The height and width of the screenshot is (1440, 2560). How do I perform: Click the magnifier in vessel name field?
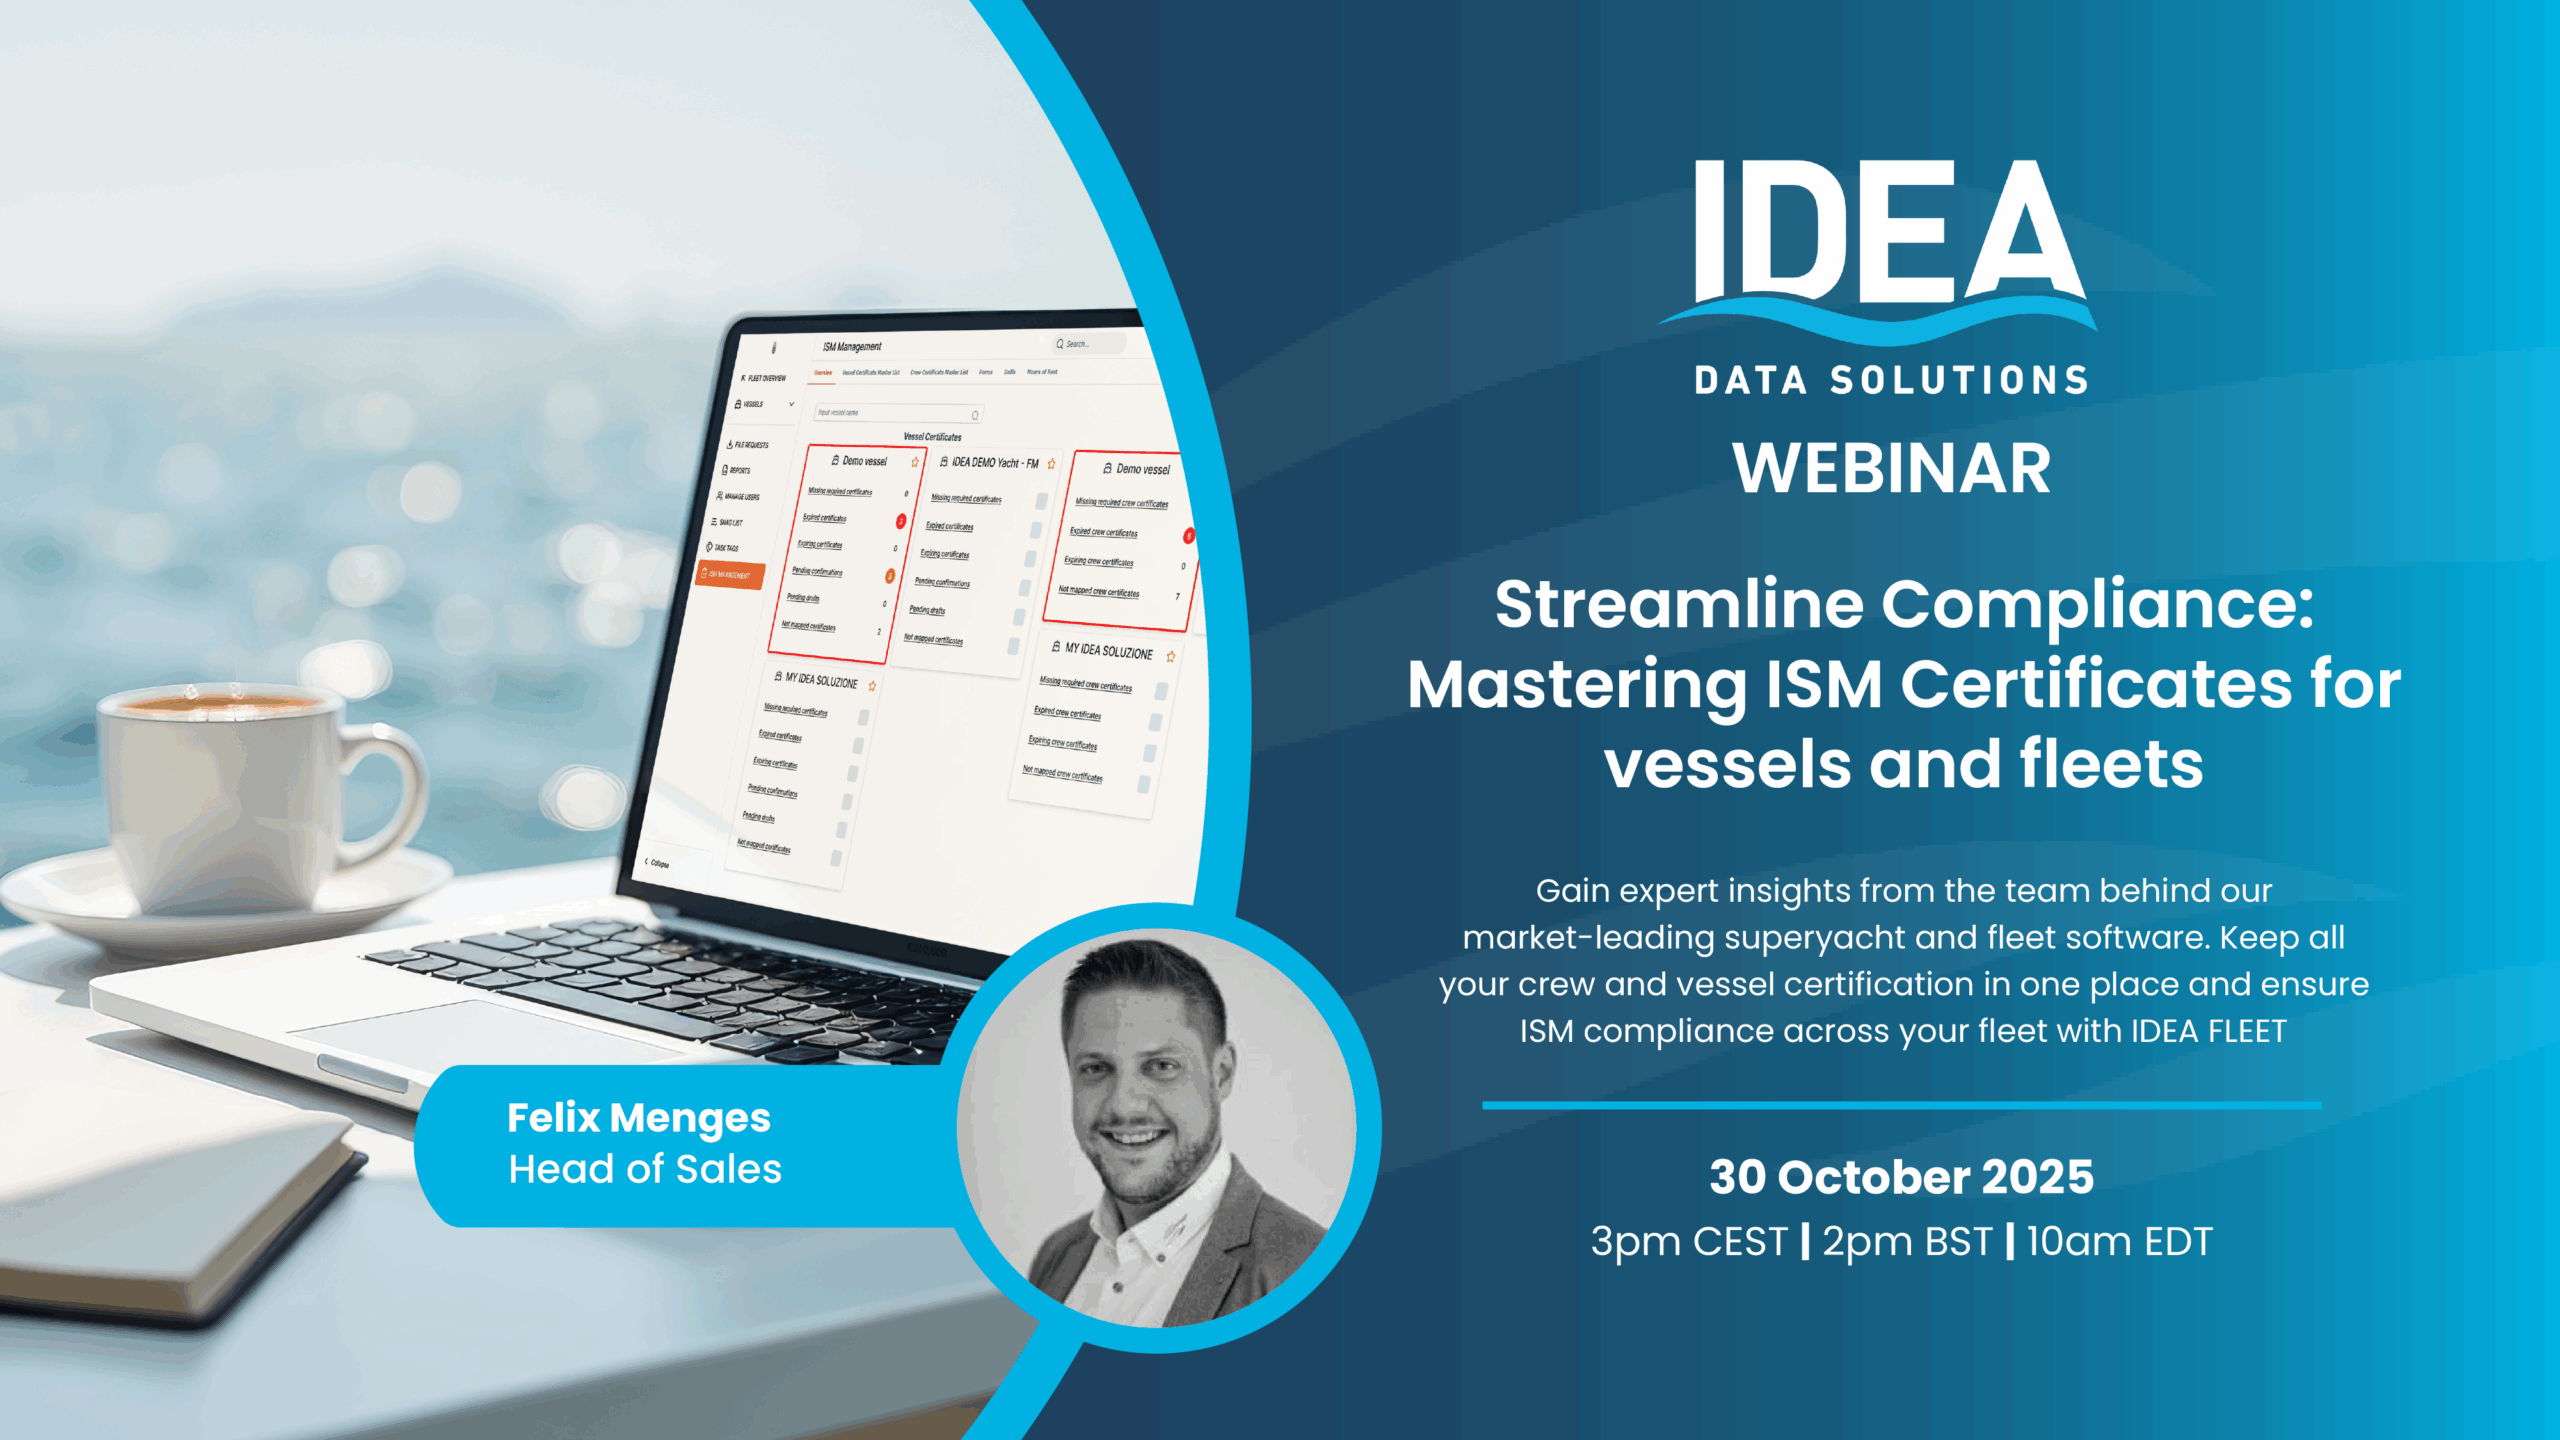click(975, 415)
